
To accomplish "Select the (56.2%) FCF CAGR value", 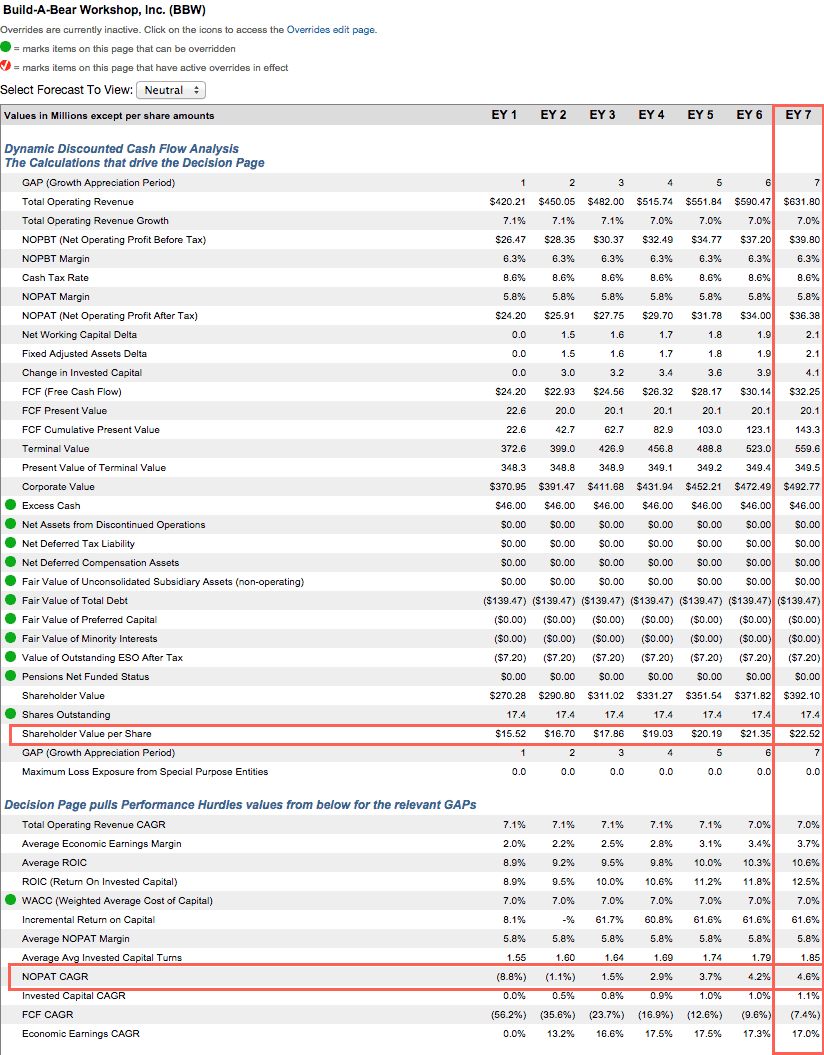I will tap(508, 1015).
